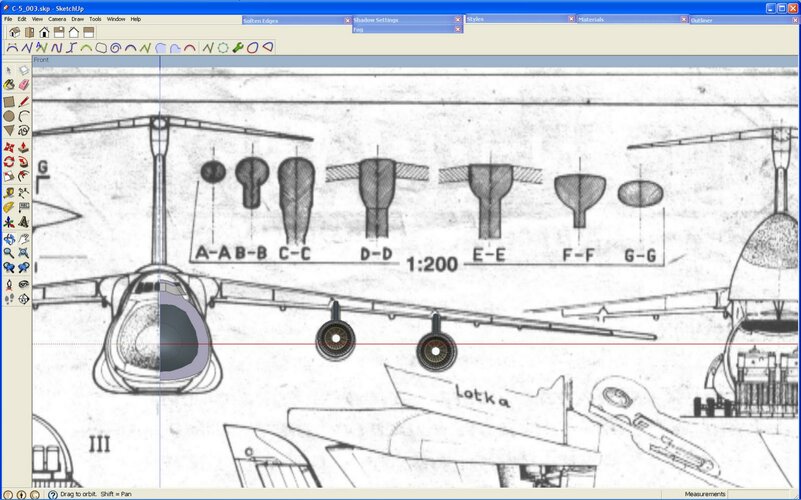The image size is (801, 500).
Task: Switch to Left view in Views toolbar
Action: click(89, 32)
